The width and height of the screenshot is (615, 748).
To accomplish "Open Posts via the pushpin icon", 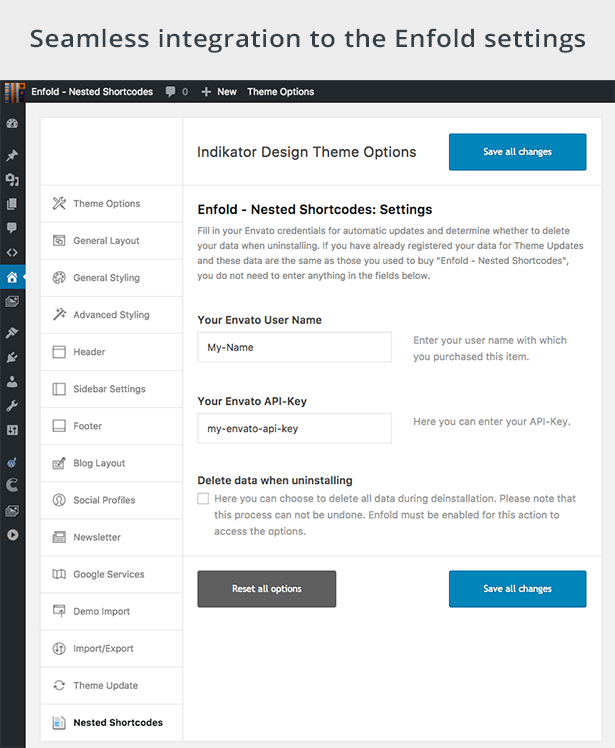I will (x=12, y=155).
